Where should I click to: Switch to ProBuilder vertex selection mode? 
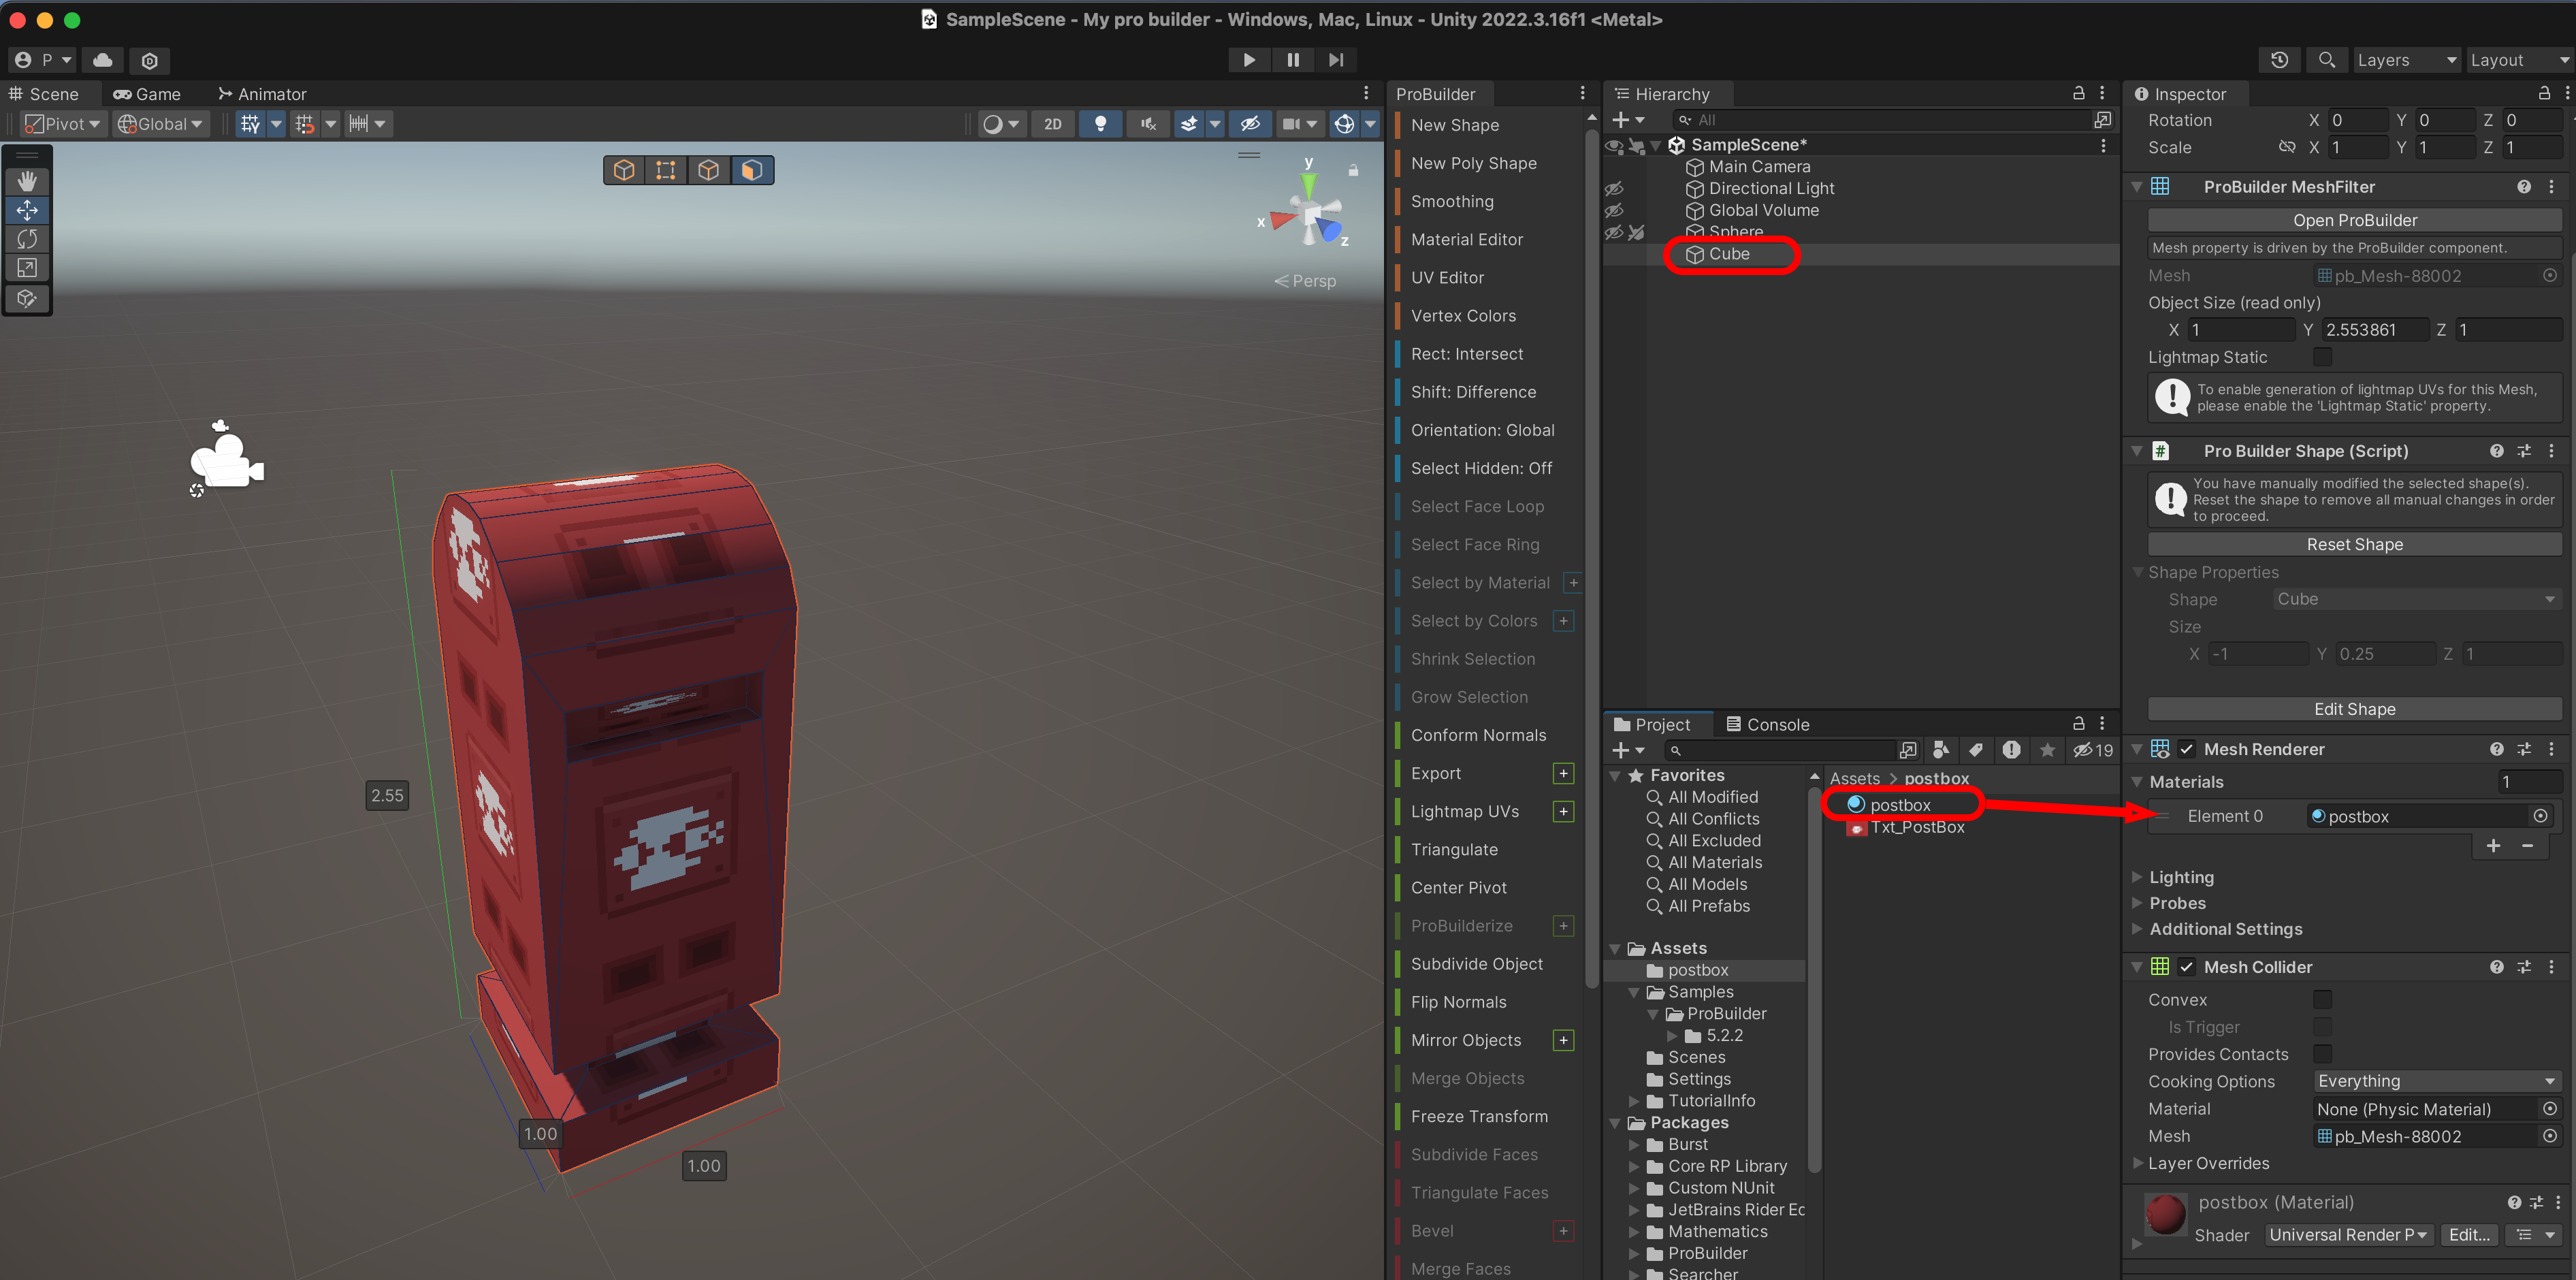(x=666, y=170)
